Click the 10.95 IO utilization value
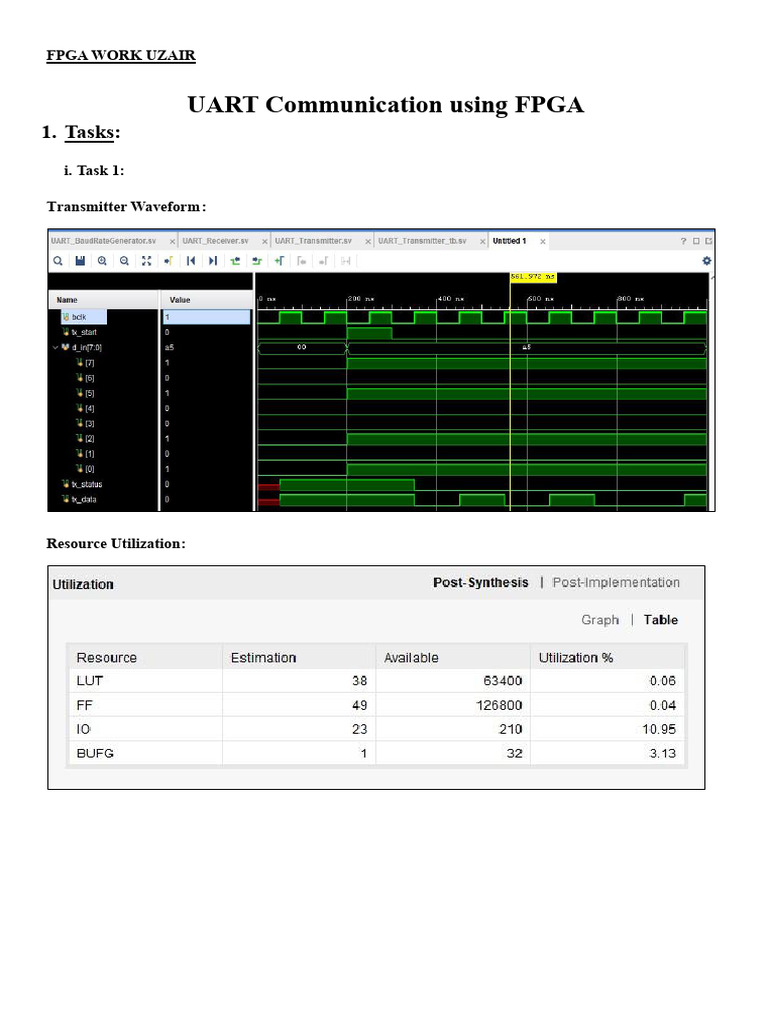 [x=659, y=729]
